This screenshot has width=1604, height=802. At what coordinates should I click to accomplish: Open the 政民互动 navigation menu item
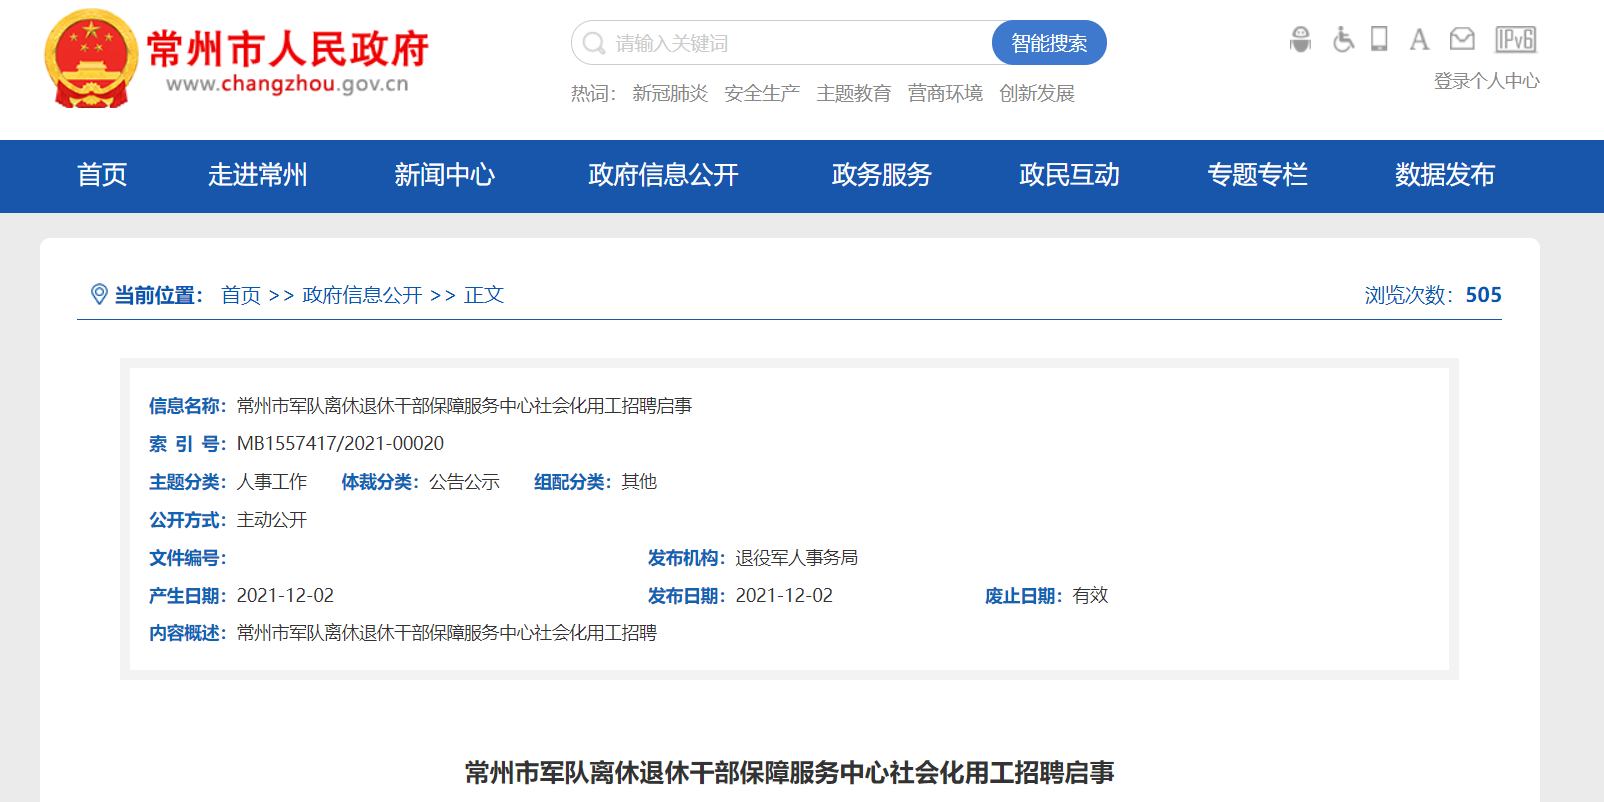(1069, 175)
